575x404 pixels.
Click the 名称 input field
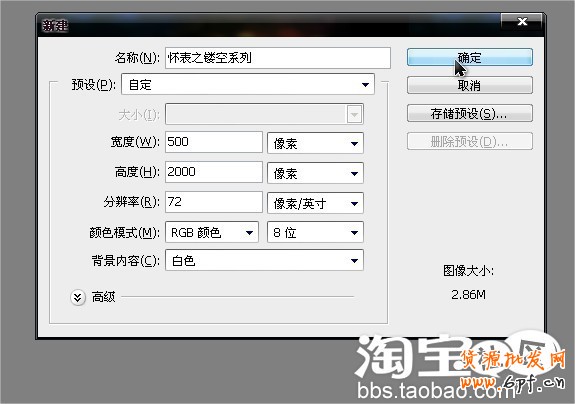coord(278,58)
